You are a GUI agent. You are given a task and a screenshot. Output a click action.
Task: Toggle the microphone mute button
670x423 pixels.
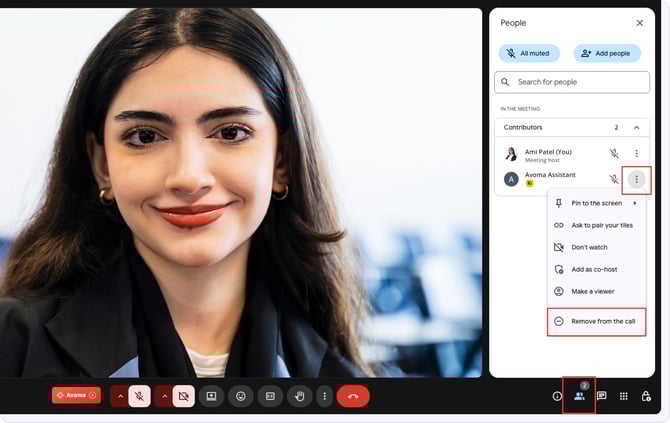pyautogui.click(x=139, y=396)
